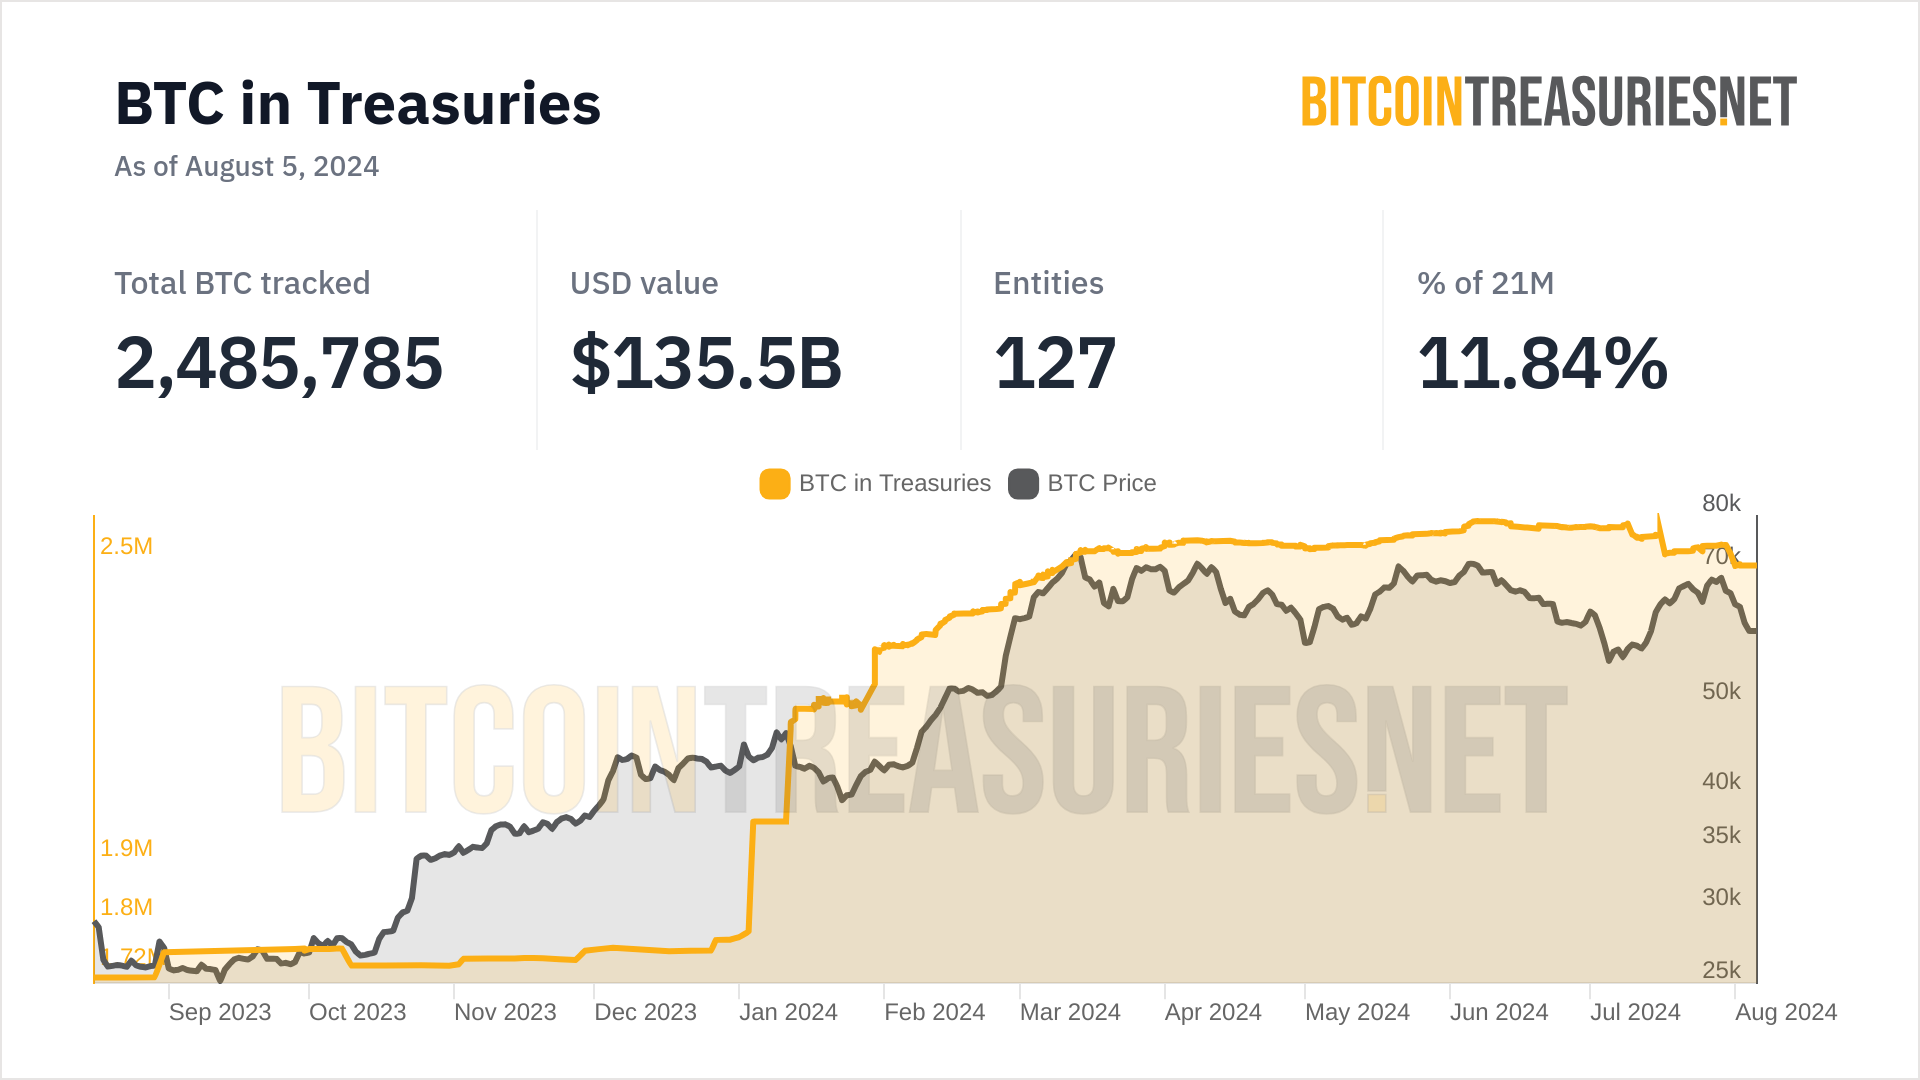Viewport: 1920px width, 1080px height.
Task: Click the Mar 2024 x-axis label
Action: pos(1070,1012)
